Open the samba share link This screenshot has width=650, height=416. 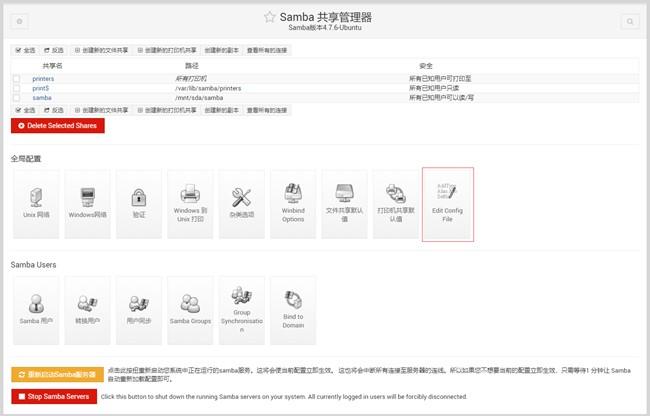tap(42, 98)
